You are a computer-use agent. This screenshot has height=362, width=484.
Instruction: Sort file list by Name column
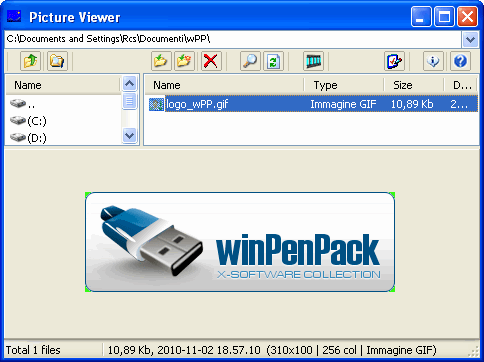(x=224, y=85)
